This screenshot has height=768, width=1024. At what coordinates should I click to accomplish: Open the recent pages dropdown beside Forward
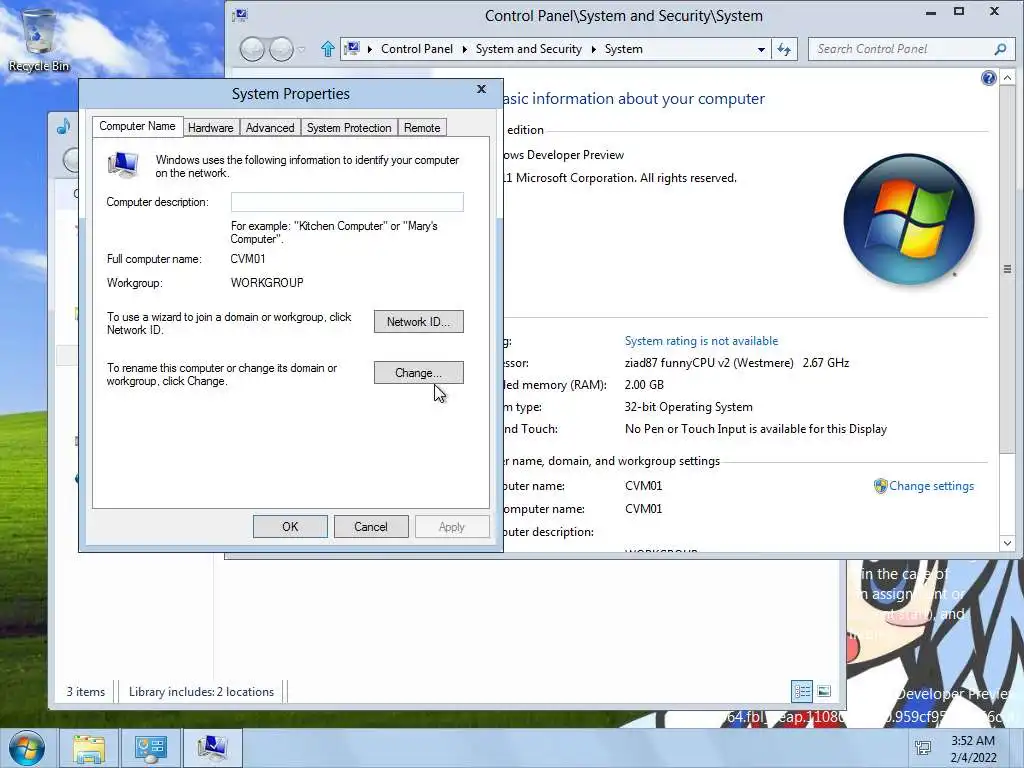301,49
